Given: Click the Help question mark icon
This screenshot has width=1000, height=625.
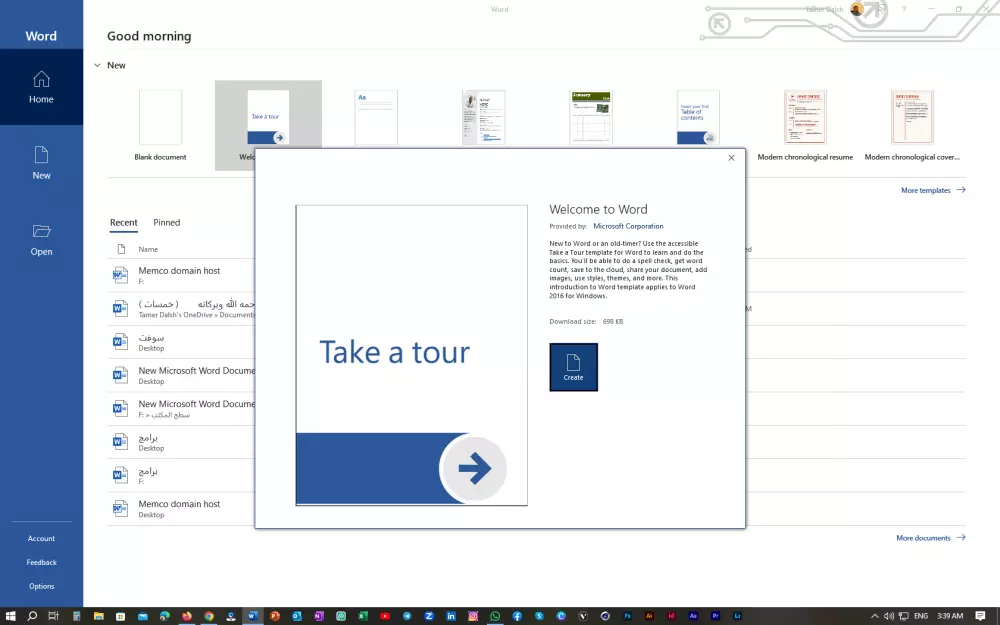Looking at the screenshot, I should (x=904, y=9).
